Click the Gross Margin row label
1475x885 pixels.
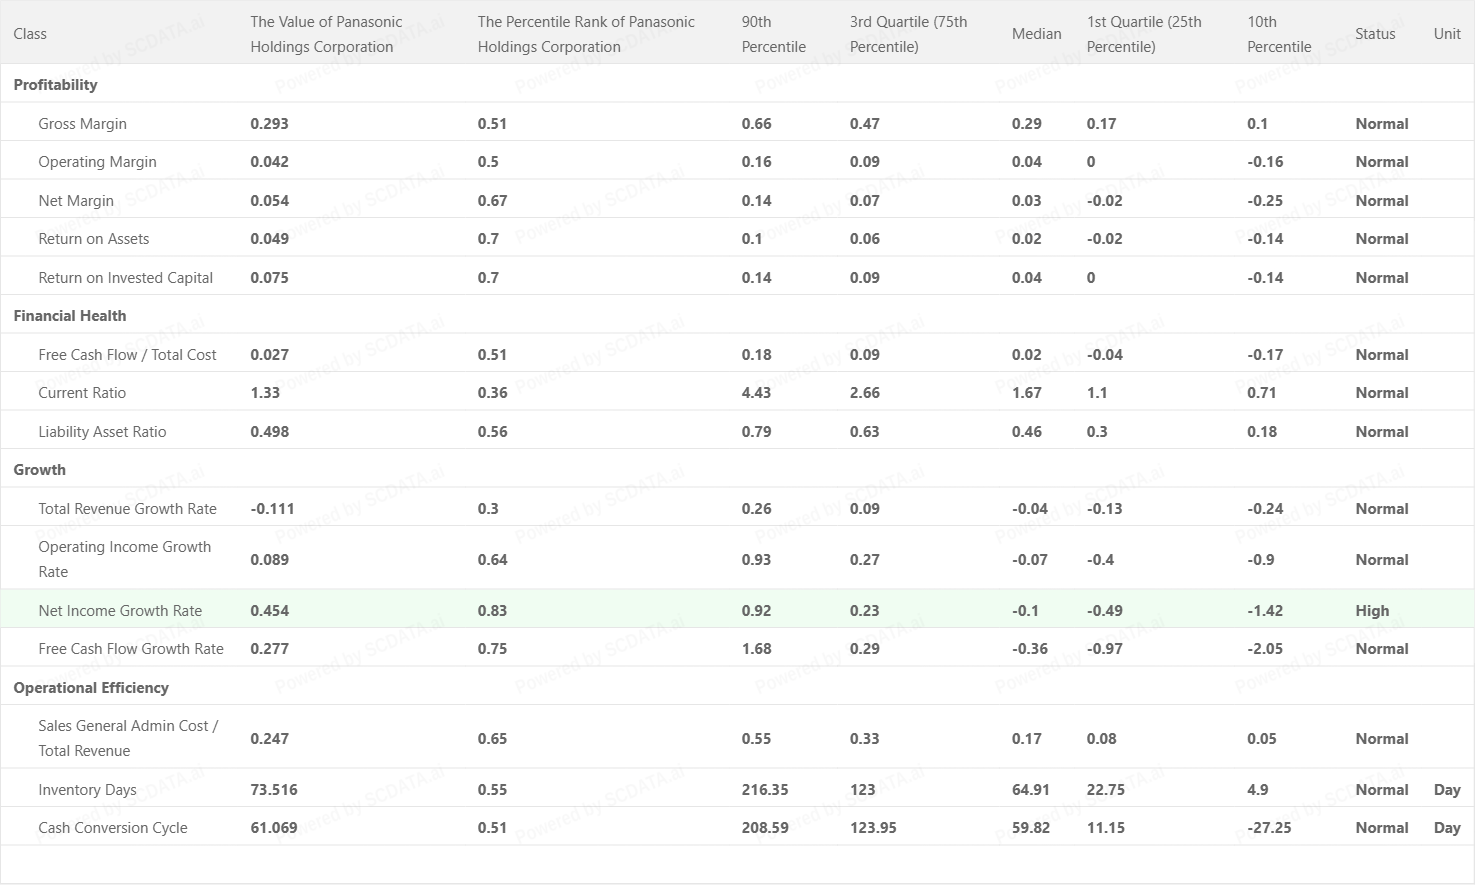click(x=82, y=124)
